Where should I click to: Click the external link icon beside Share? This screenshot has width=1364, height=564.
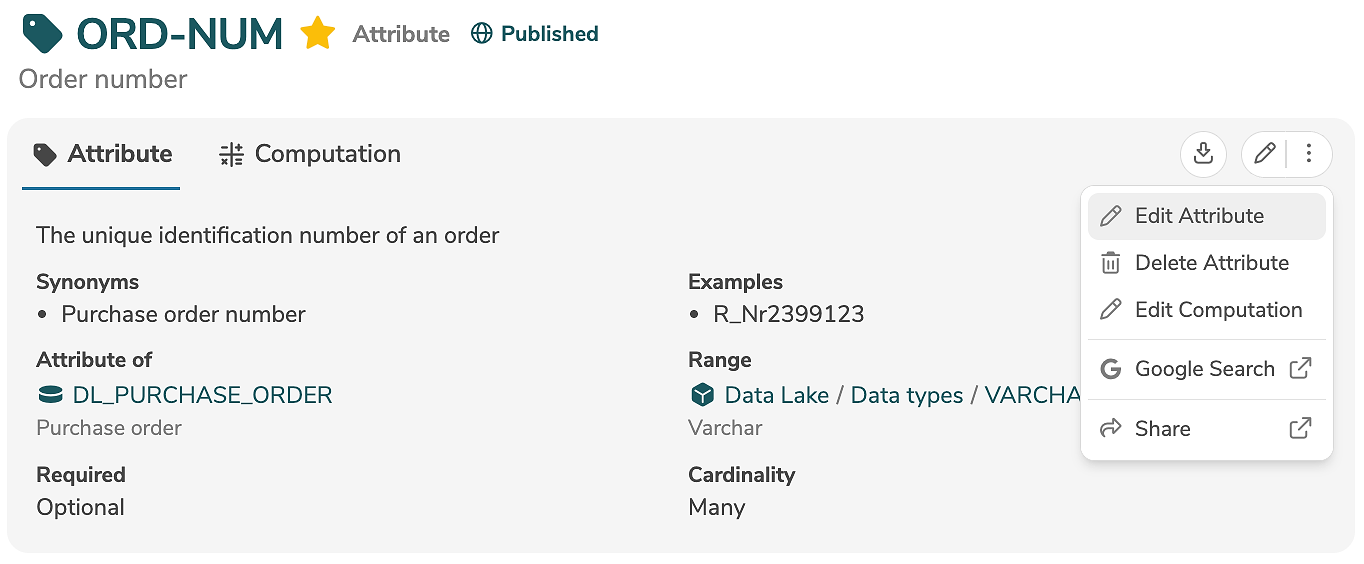pos(1300,428)
